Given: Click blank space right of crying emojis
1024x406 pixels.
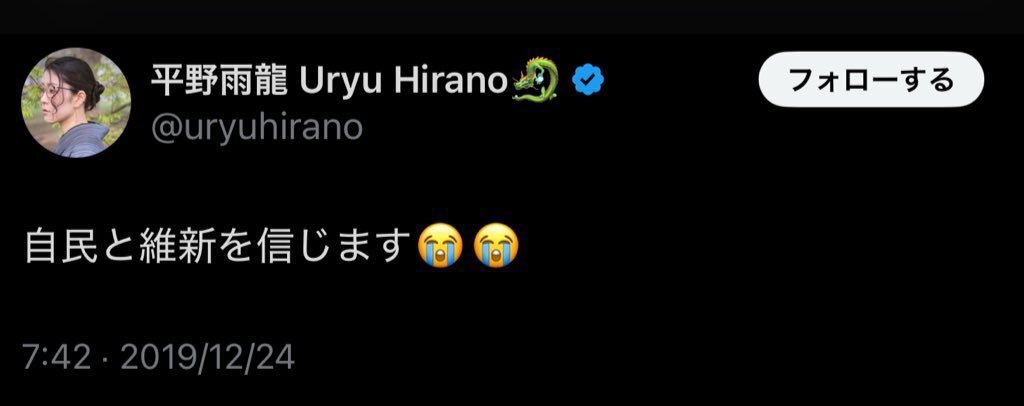Looking at the screenshot, I should 771,246.
